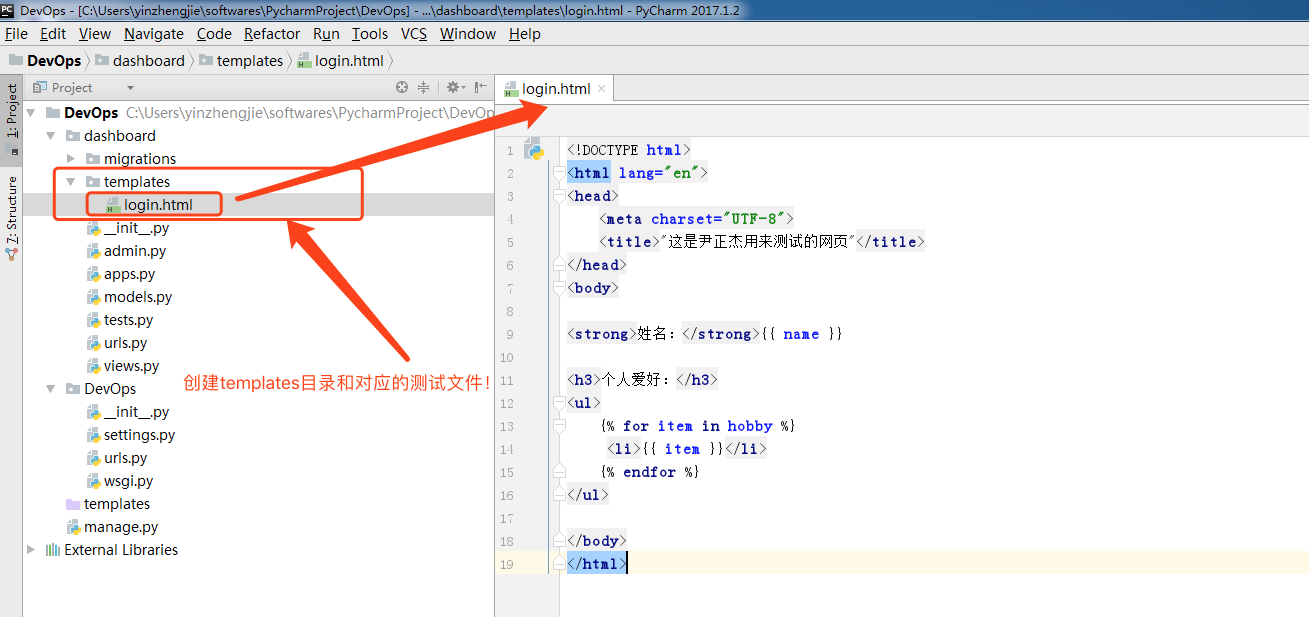Open the File menu
The height and width of the screenshot is (617, 1309).
coord(16,34)
